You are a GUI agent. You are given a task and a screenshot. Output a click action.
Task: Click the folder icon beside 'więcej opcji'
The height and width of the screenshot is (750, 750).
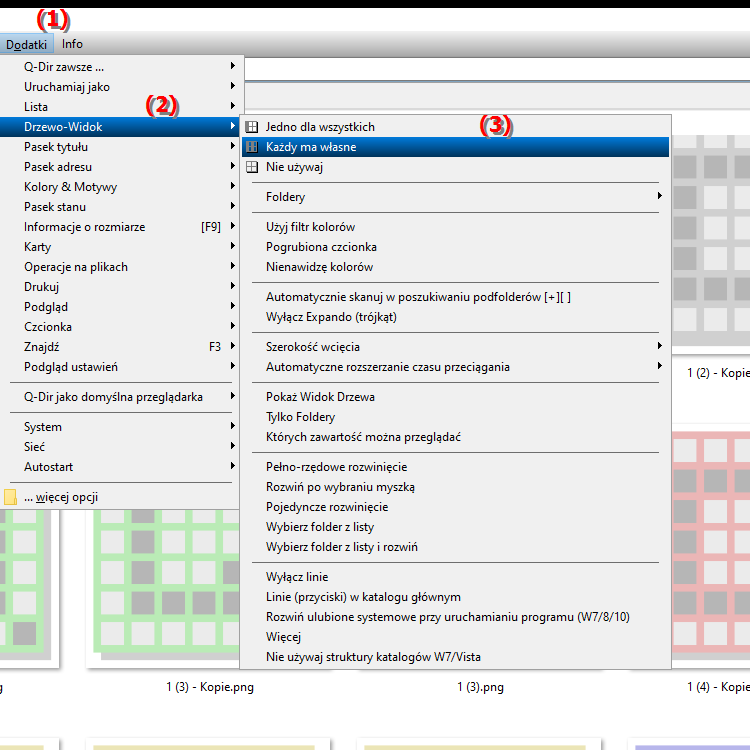coord(10,497)
